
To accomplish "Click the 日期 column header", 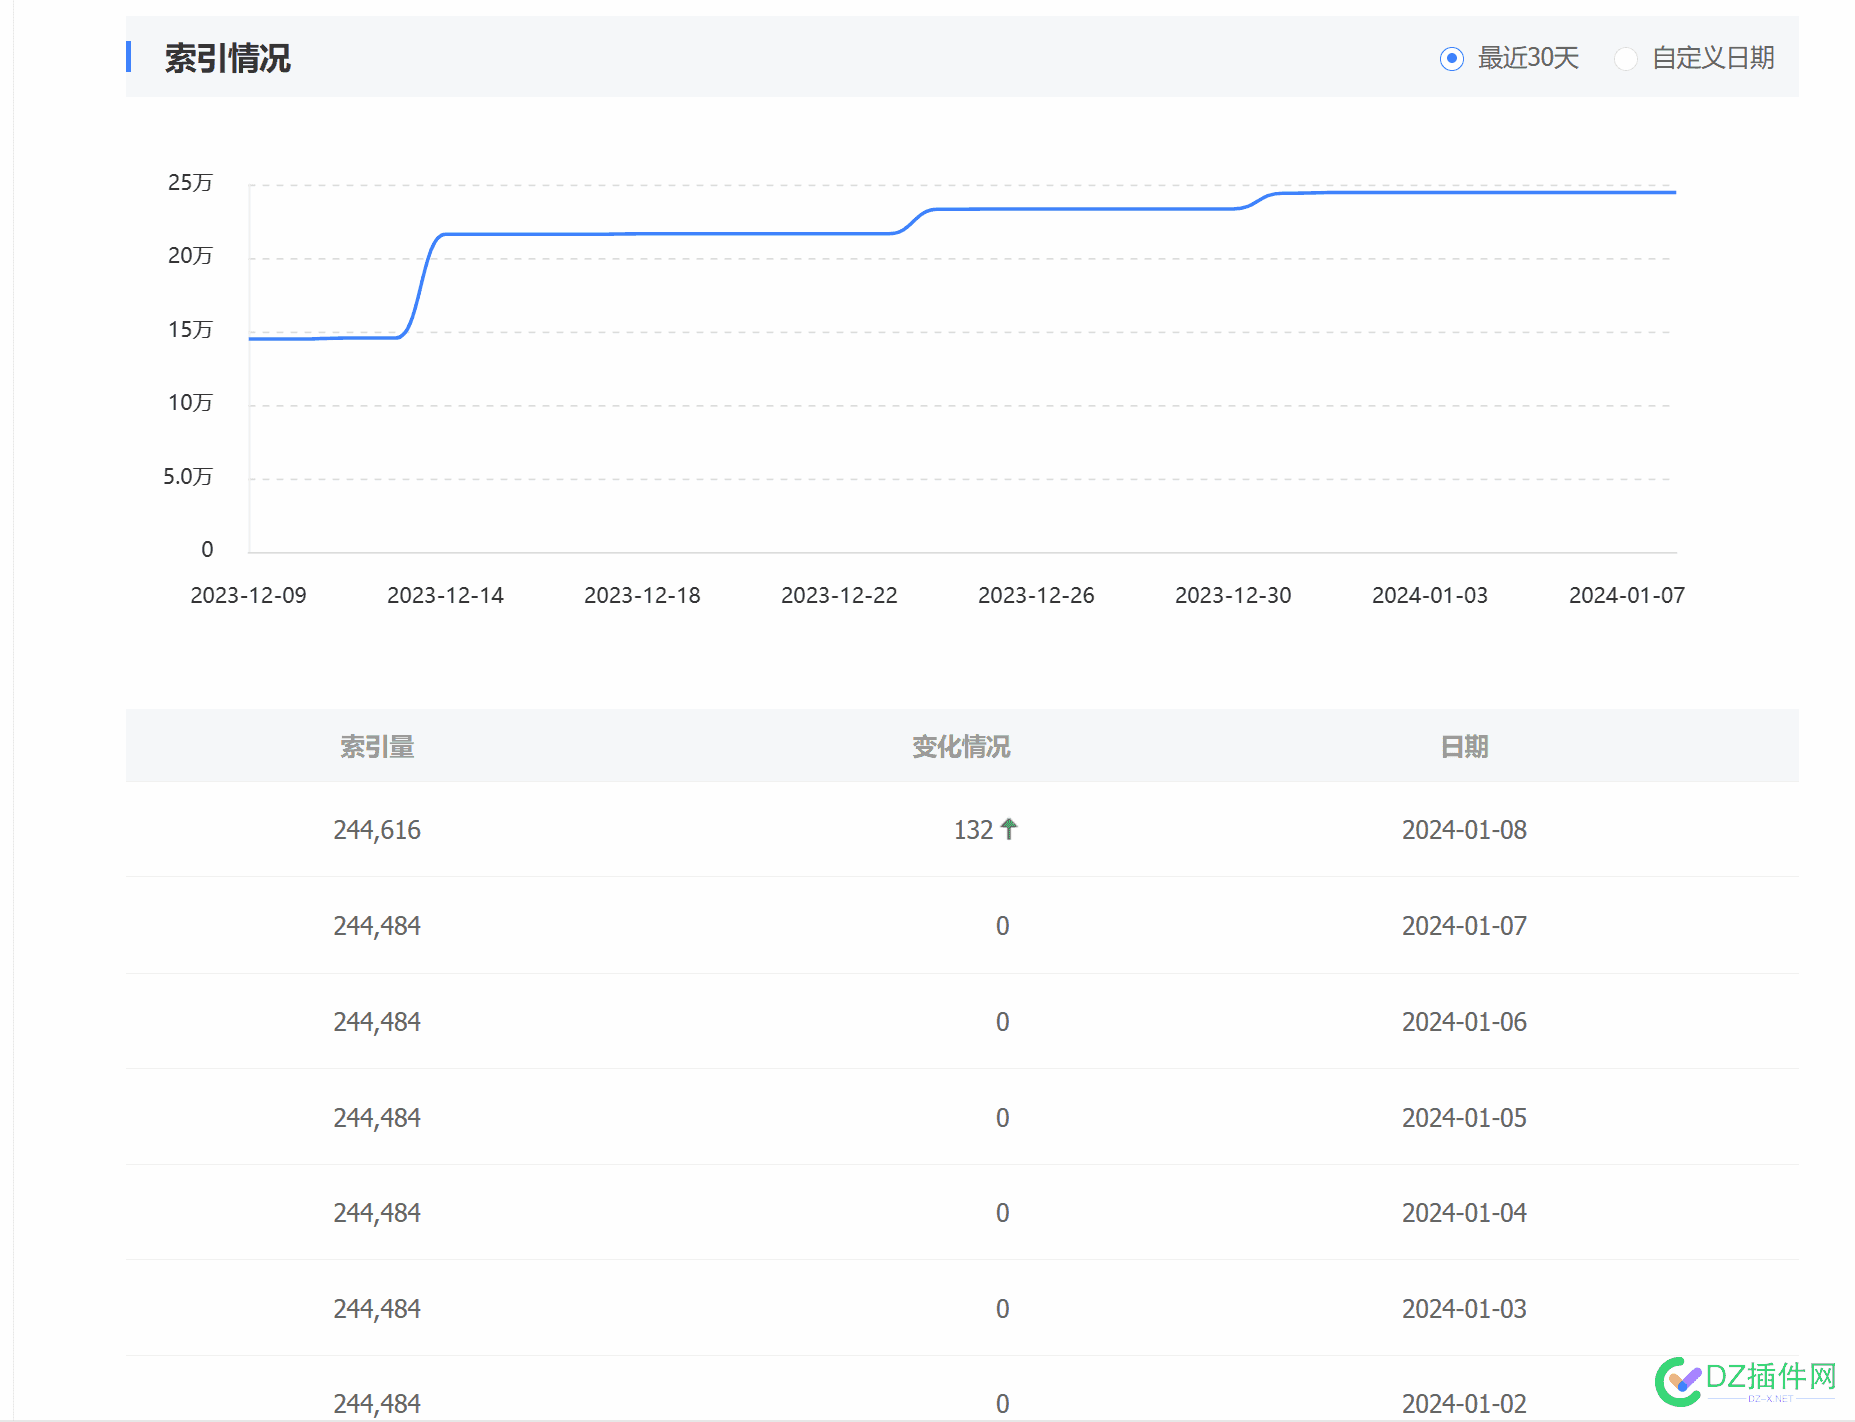I will [x=1464, y=747].
